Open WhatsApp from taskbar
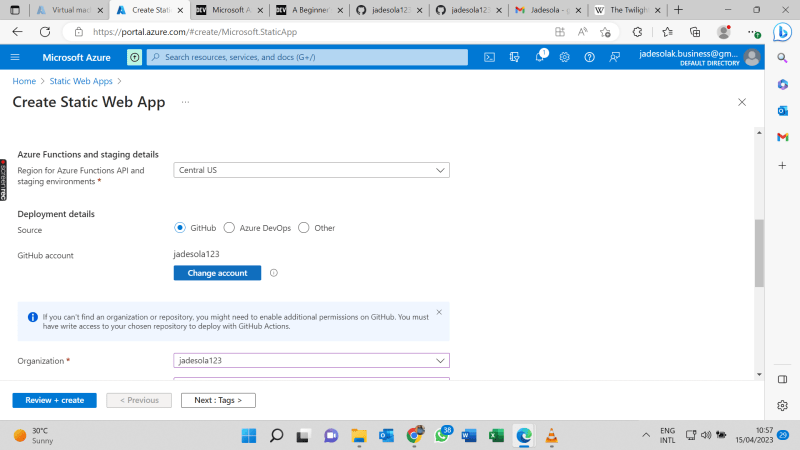The height and width of the screenshot is (450, 800). pyautogui.click(x=442, y=435)
